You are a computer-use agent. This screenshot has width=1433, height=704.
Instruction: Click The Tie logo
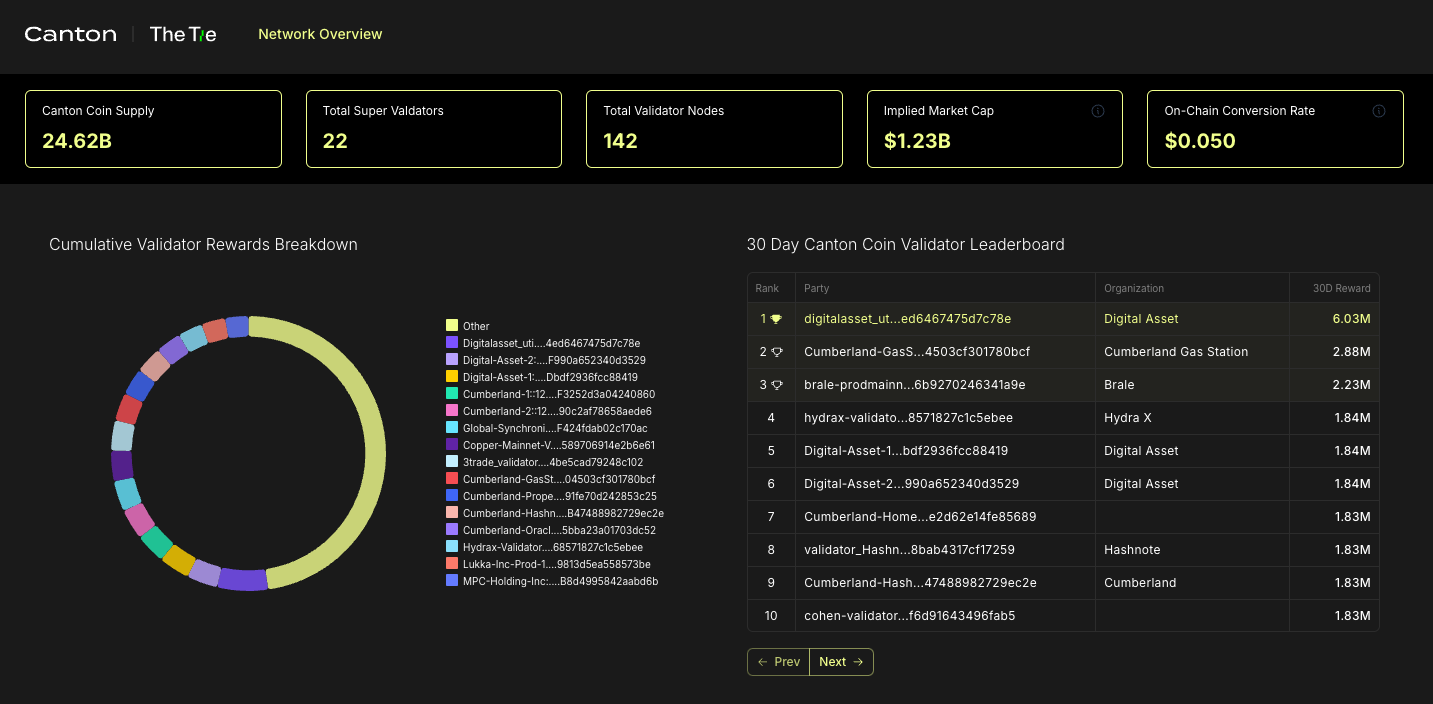pos(182,33)
